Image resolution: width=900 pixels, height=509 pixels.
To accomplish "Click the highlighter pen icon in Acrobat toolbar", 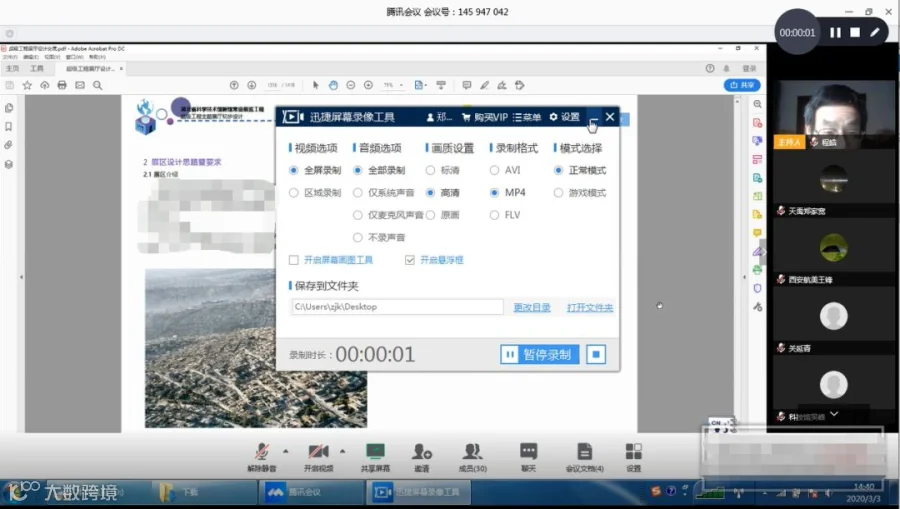I will point(484,85).
